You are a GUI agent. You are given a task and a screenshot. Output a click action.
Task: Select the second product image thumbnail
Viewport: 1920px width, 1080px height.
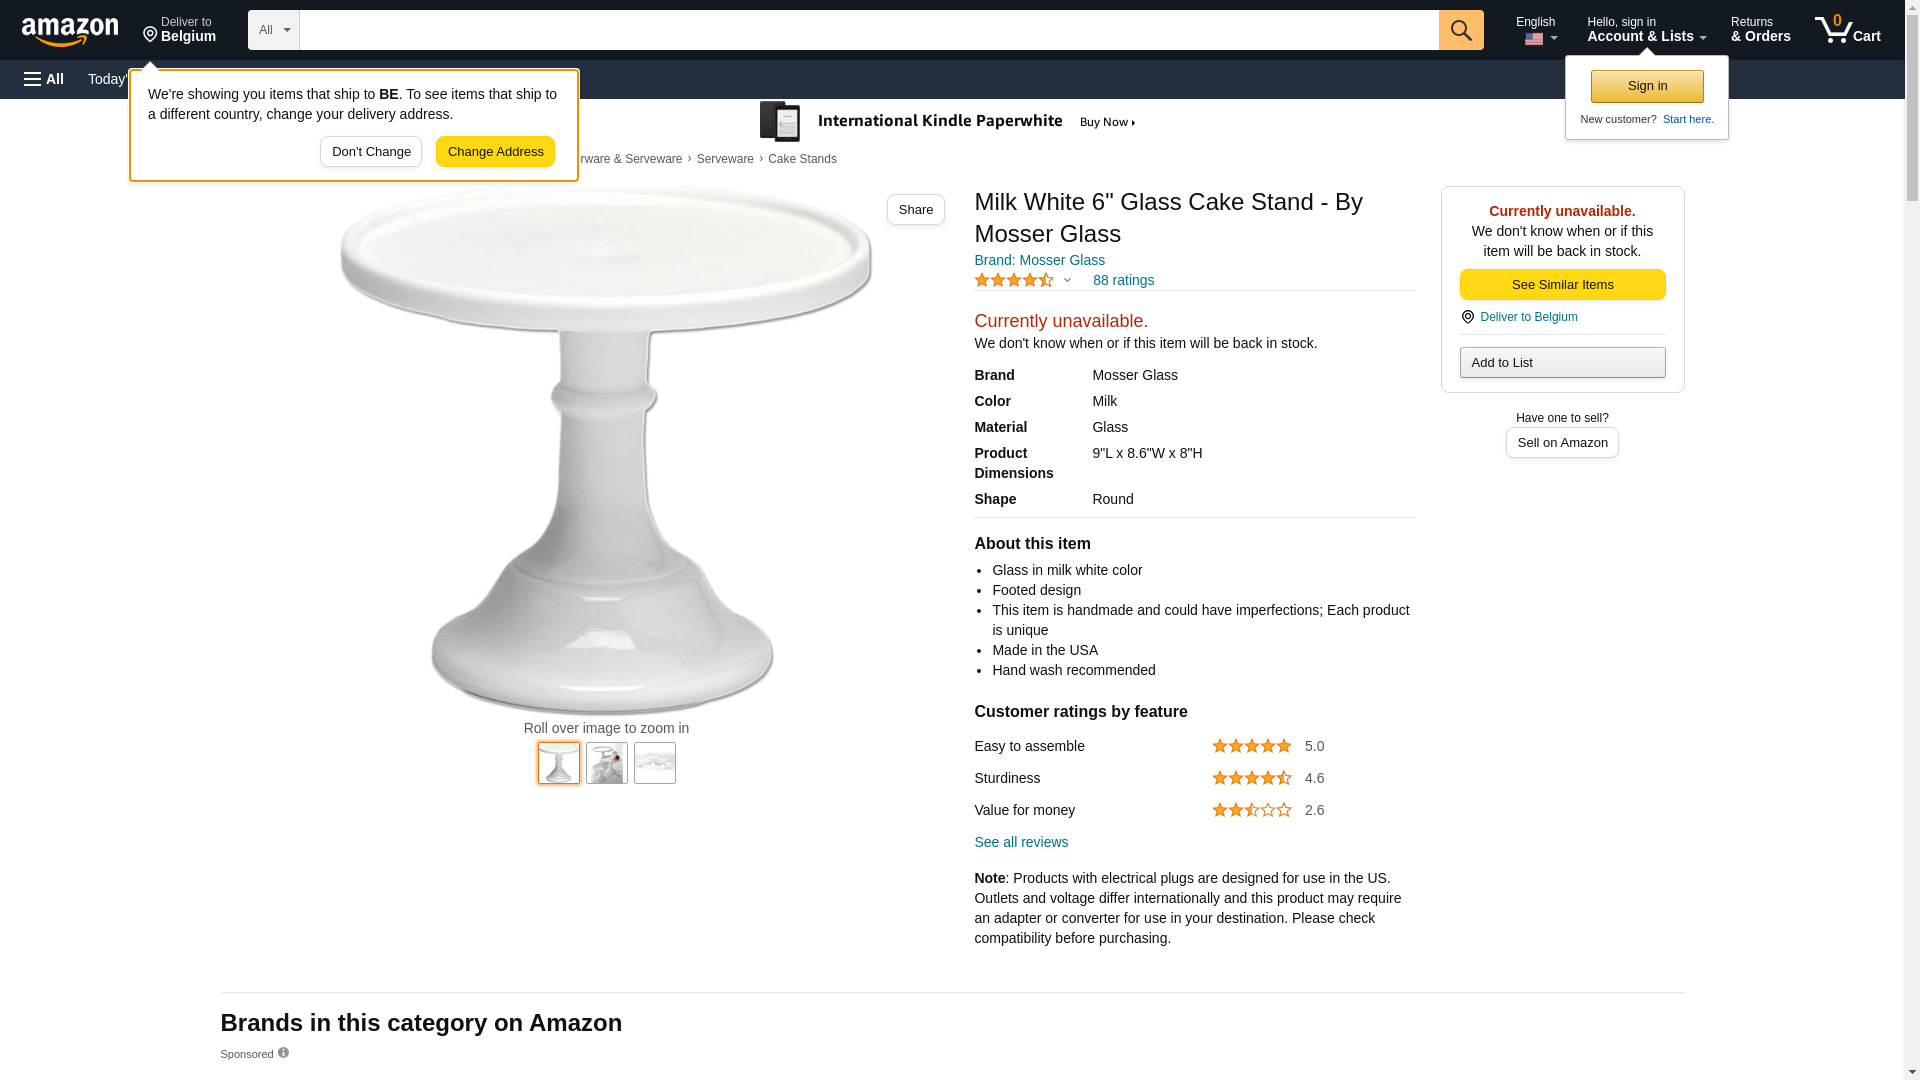coord(607,763)
